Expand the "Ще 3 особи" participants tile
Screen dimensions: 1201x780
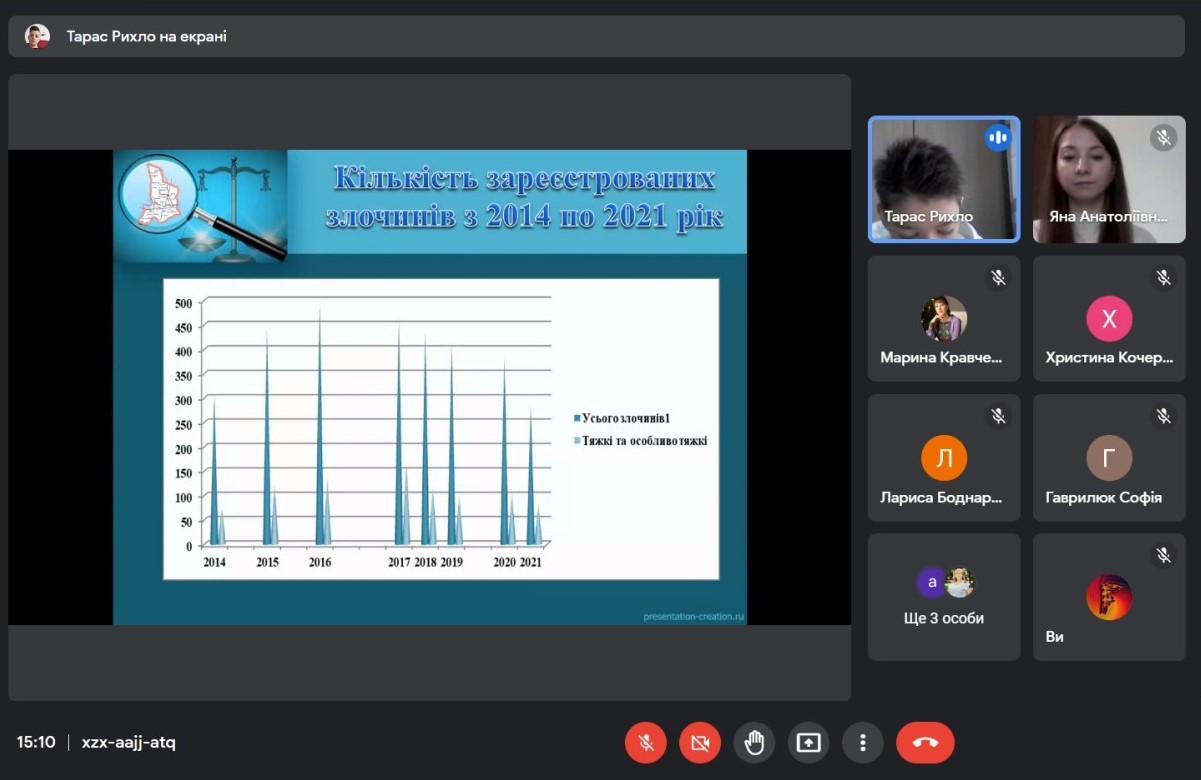[x=944, y=597]
